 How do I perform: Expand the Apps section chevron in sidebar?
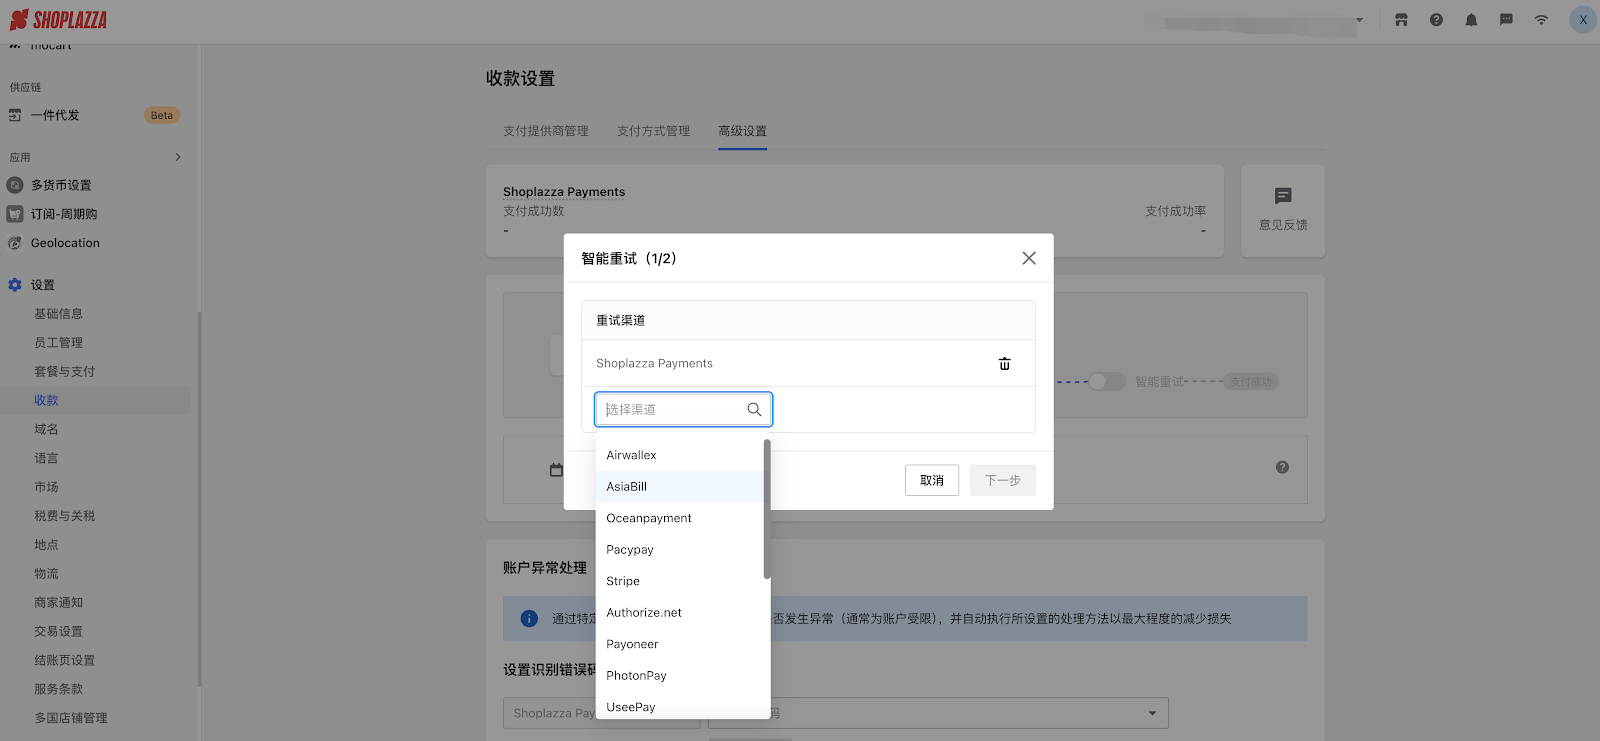click(178, 157)
